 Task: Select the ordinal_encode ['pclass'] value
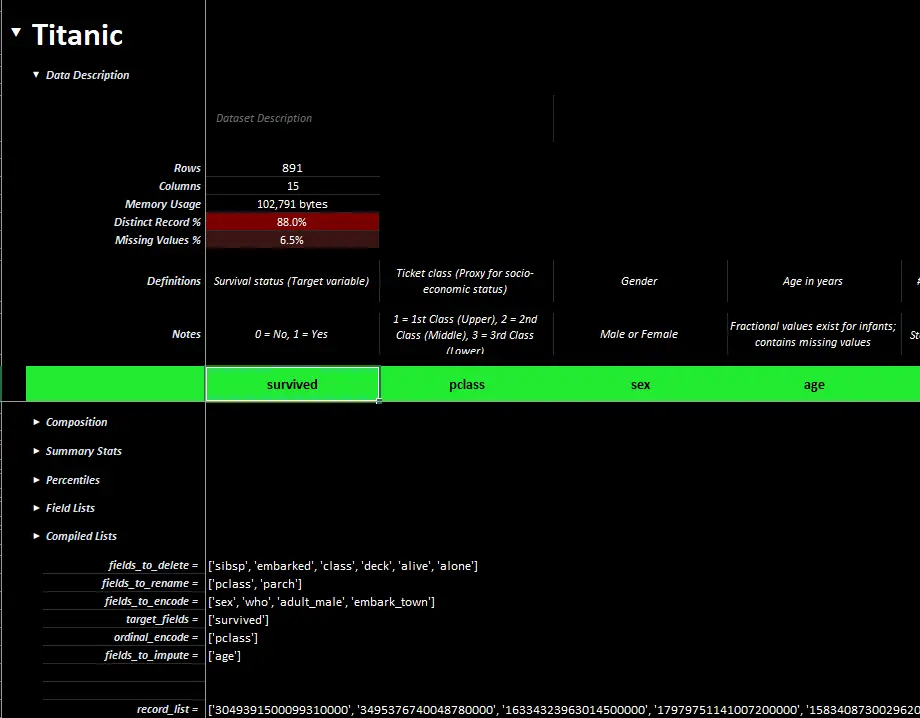click(233, 638)
